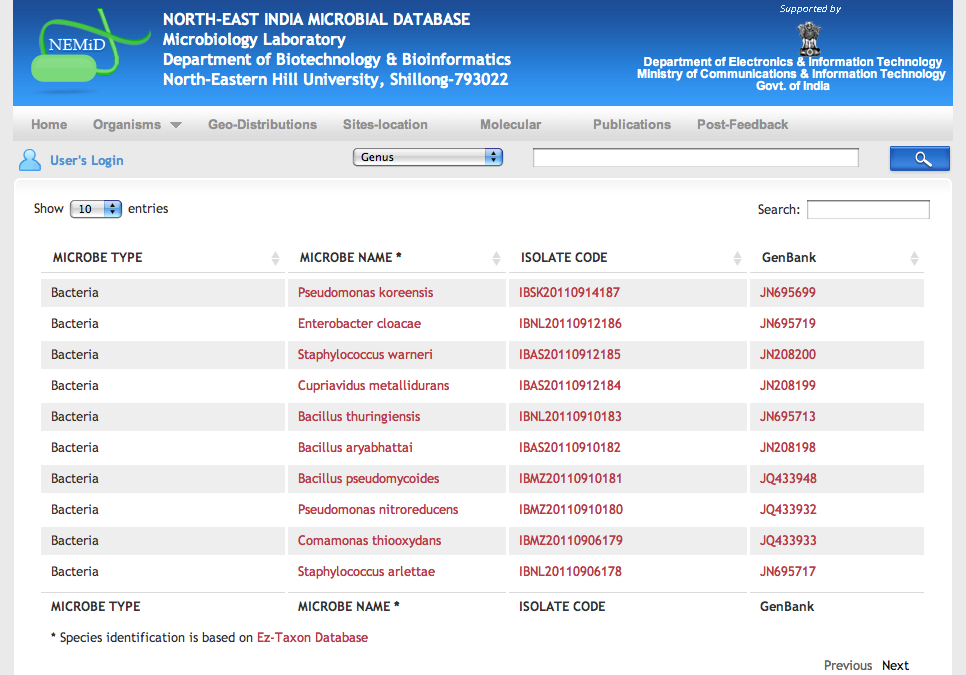The height and width of the screenshot is (675, 966).
Task: Focus the table Search filter box
Action: coord(868,209)
